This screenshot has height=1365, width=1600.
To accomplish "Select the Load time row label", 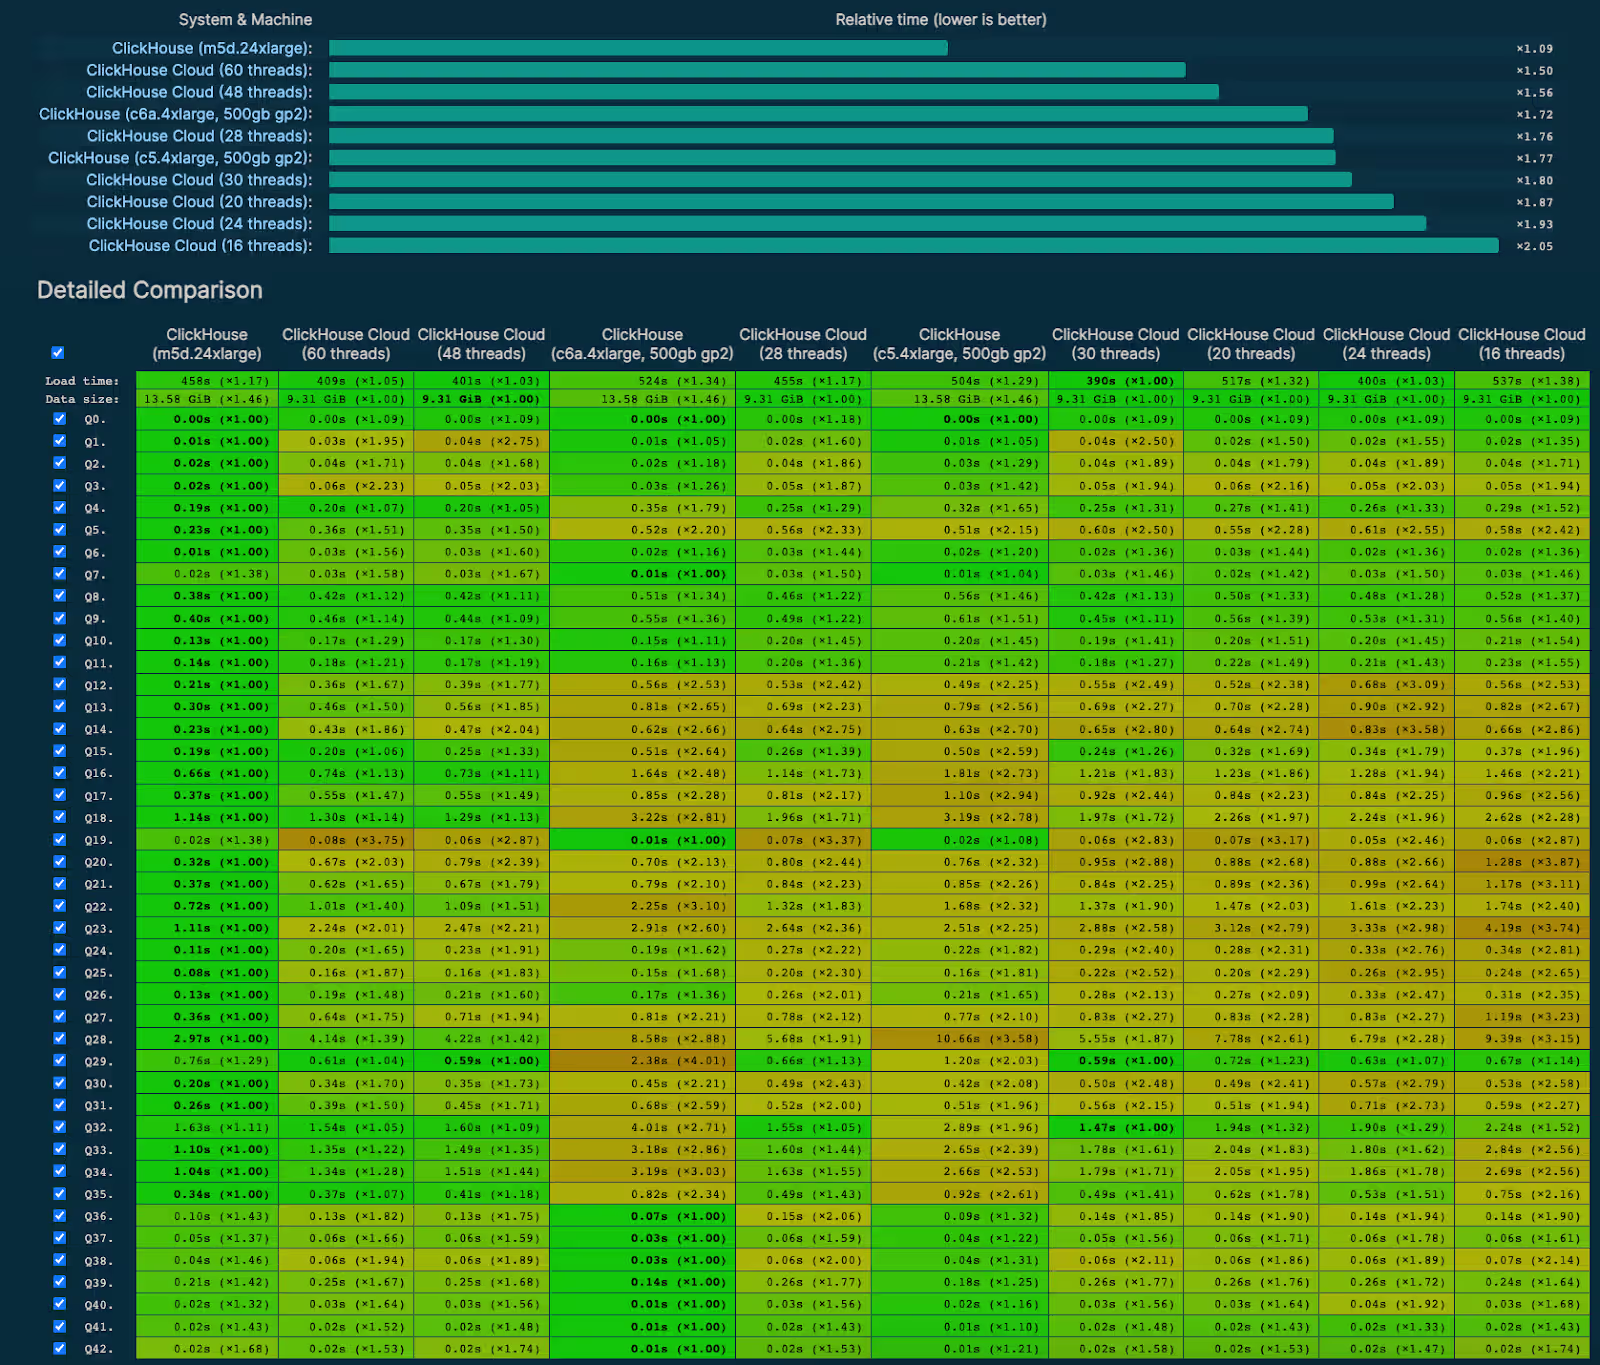I will (x=83, y=380).
